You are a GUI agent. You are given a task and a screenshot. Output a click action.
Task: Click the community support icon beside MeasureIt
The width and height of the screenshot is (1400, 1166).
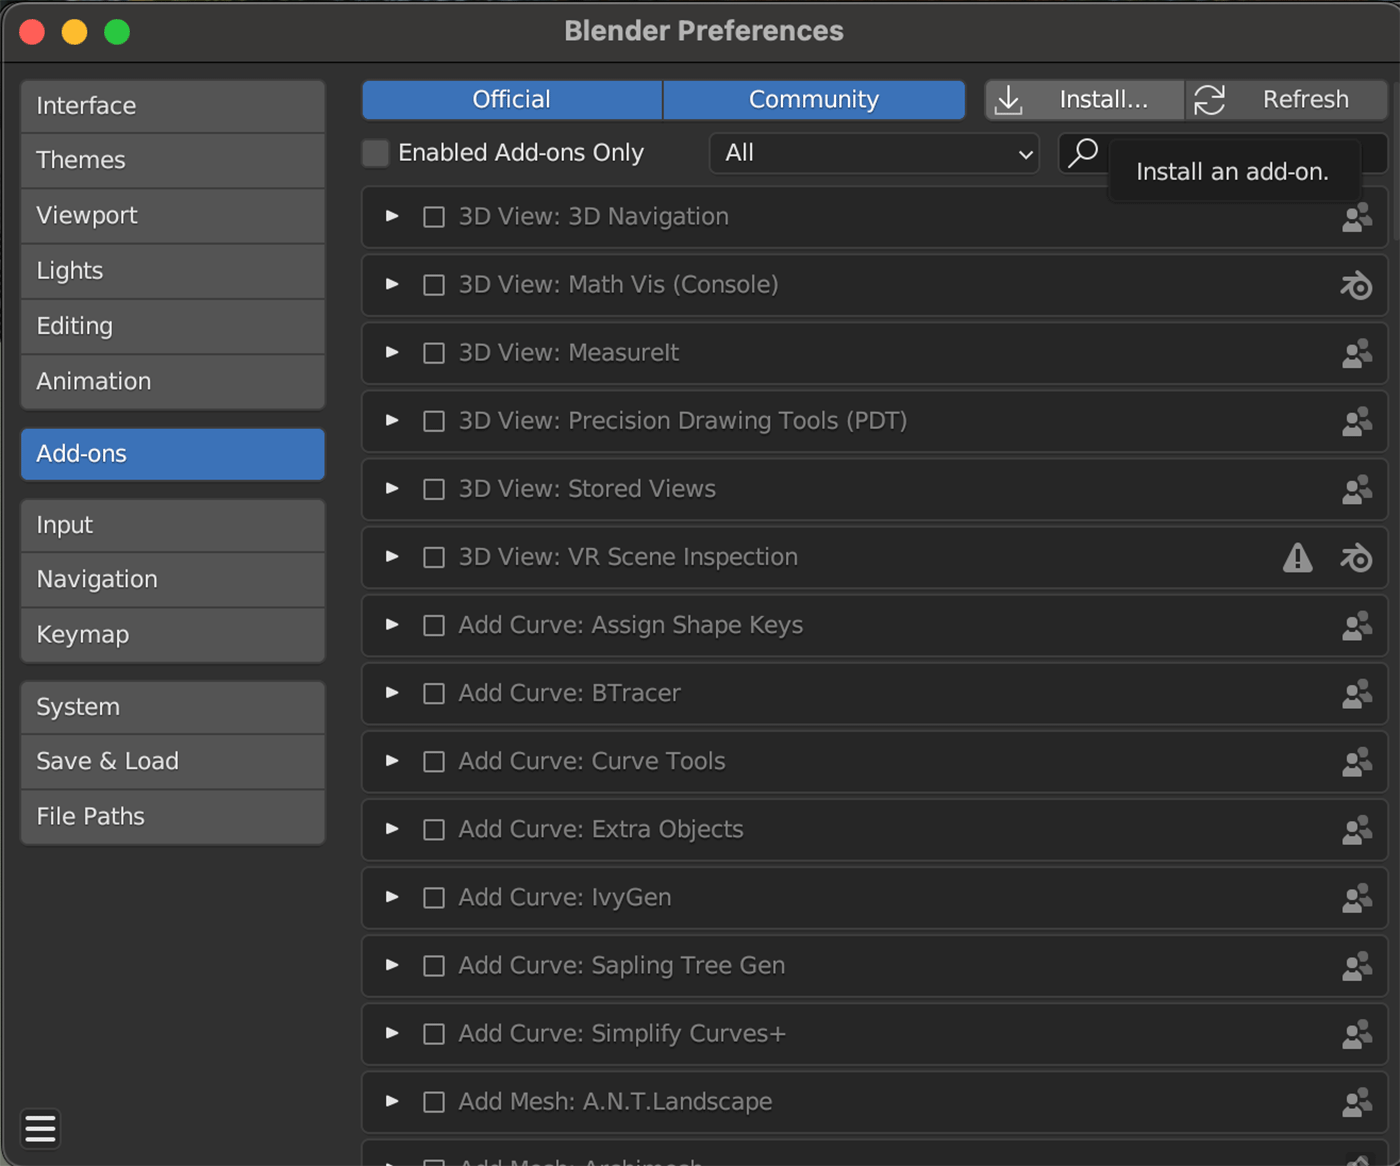point(1356,353)
